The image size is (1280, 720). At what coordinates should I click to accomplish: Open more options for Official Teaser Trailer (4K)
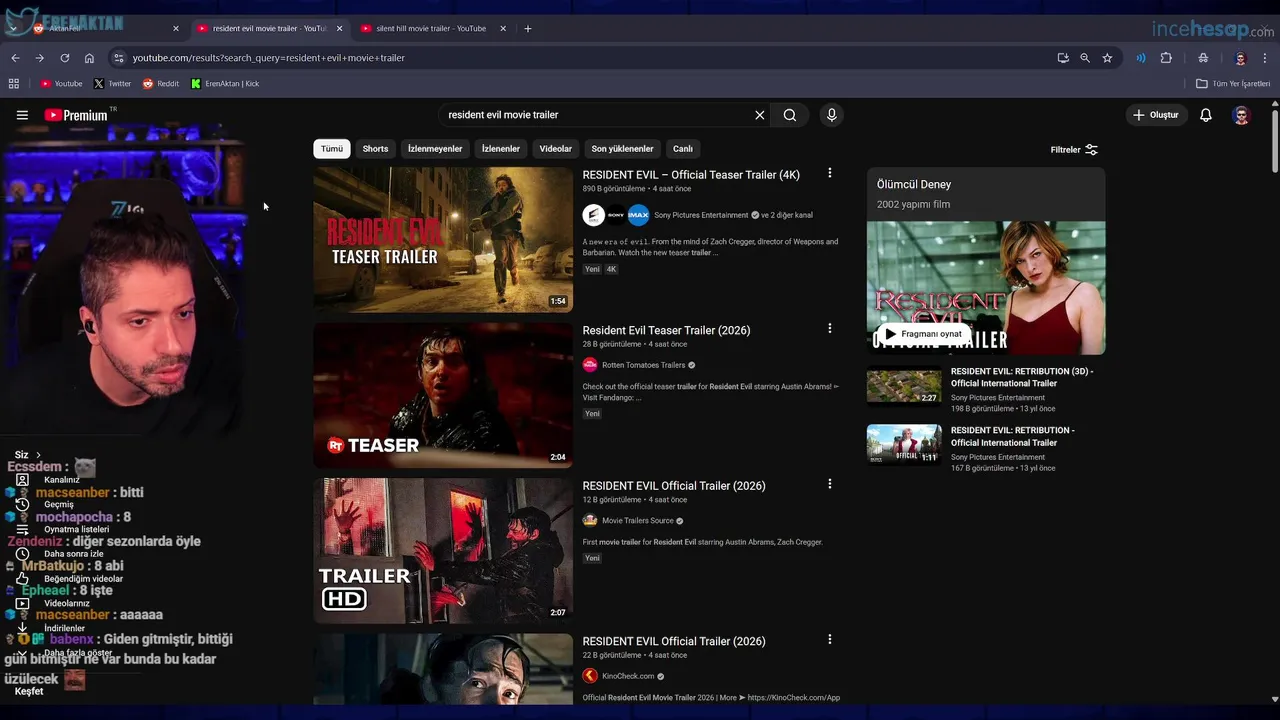click(829, 174)
